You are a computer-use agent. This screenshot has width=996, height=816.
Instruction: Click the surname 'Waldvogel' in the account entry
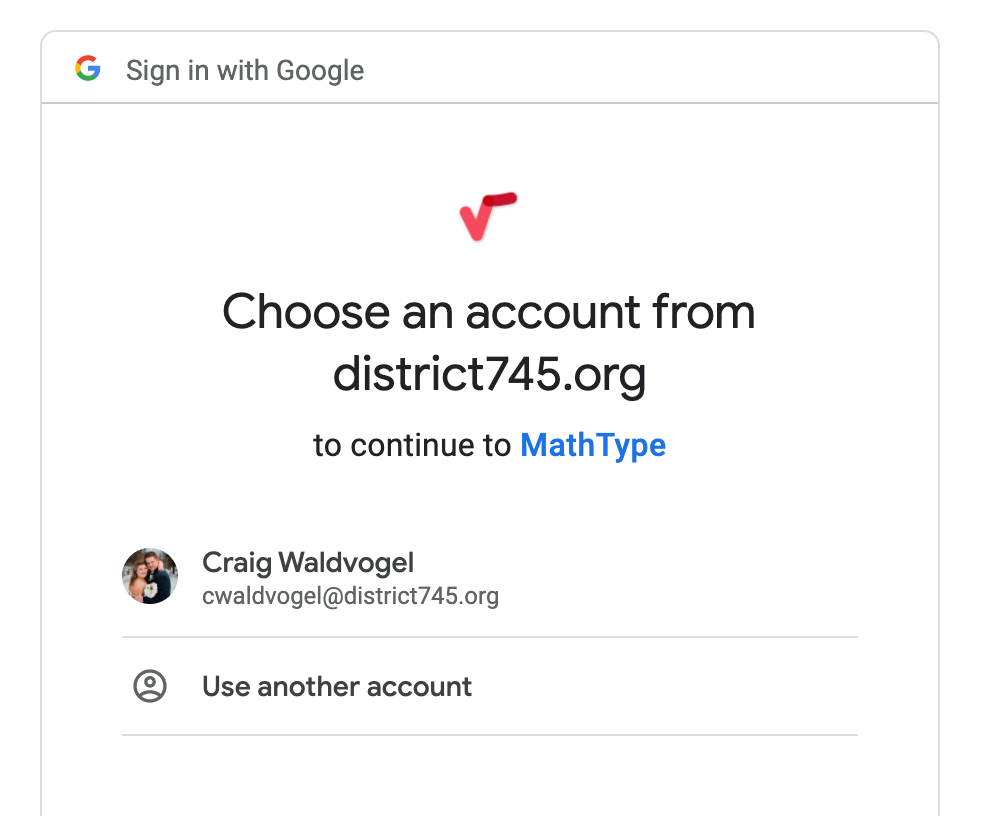346,563
